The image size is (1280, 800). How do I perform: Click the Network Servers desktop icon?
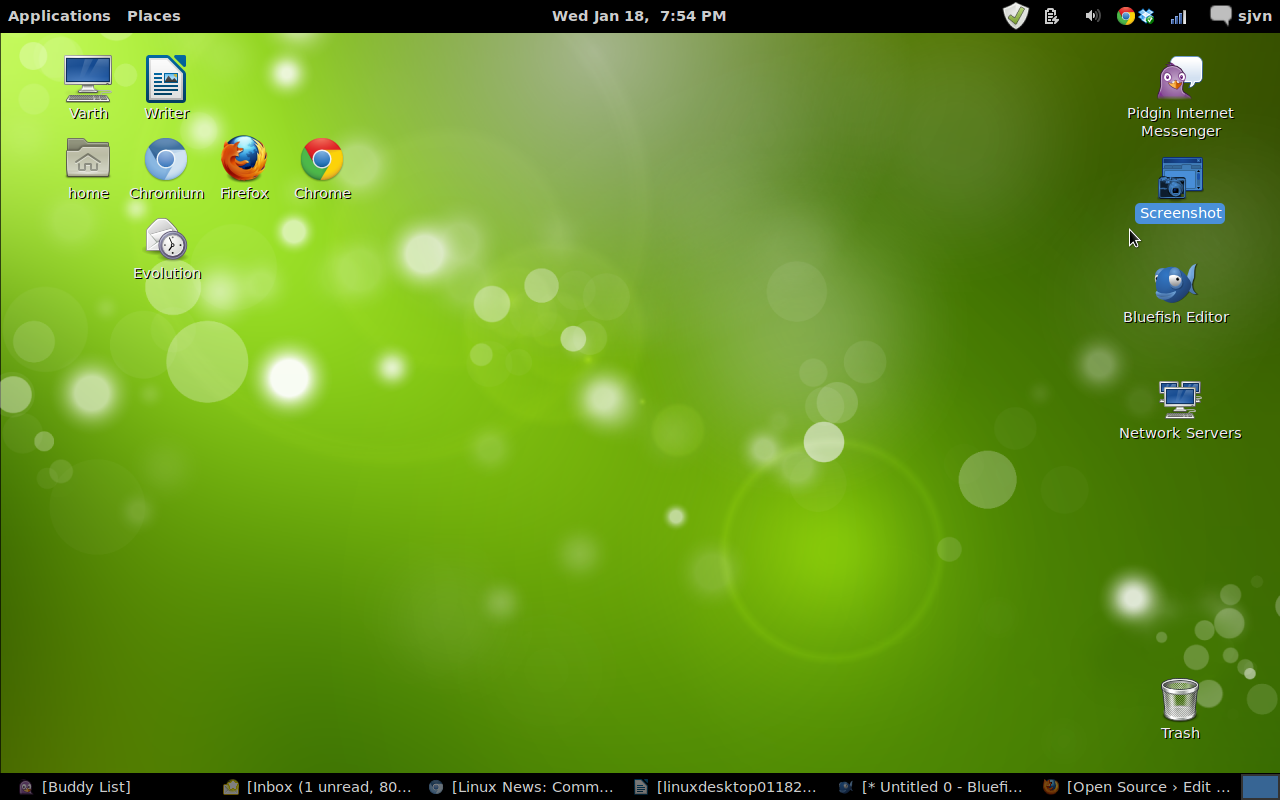pyautogui.click(x=1180, y=399)
